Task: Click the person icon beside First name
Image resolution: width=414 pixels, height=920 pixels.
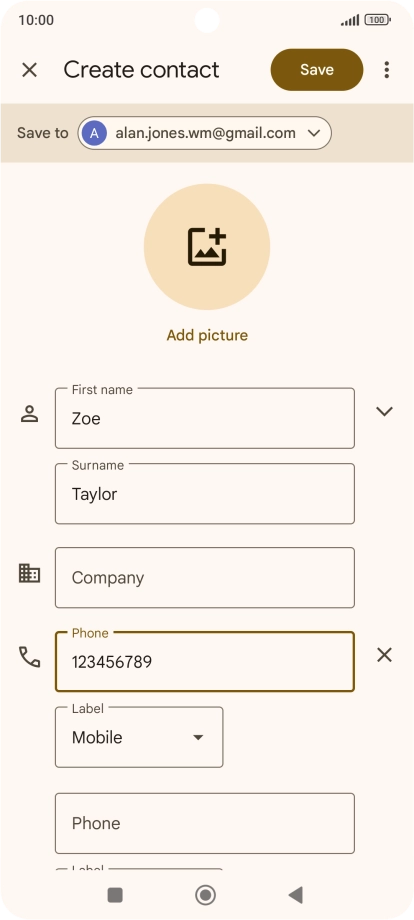Action: [29, 414]
